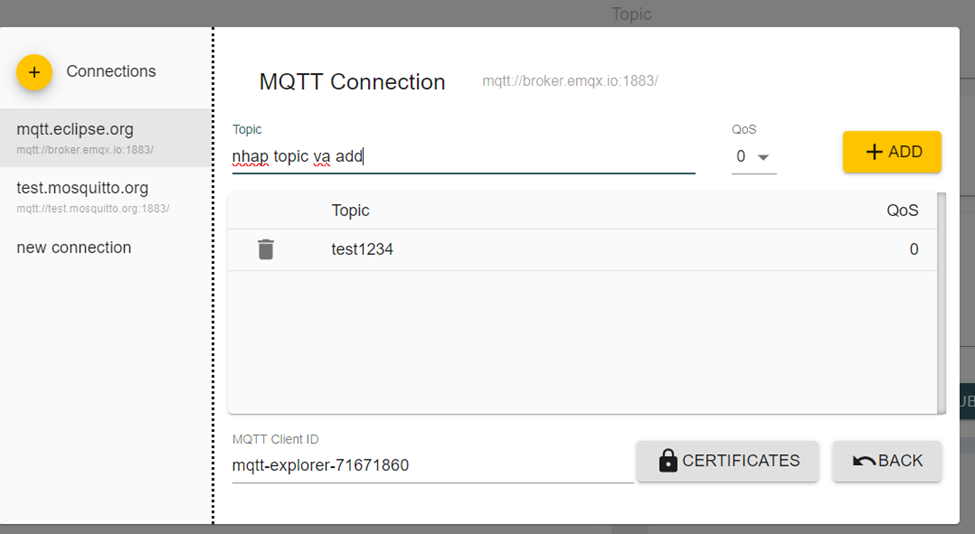
Task: Click the yellow plus add-connection button
Action: coord(34,72)
